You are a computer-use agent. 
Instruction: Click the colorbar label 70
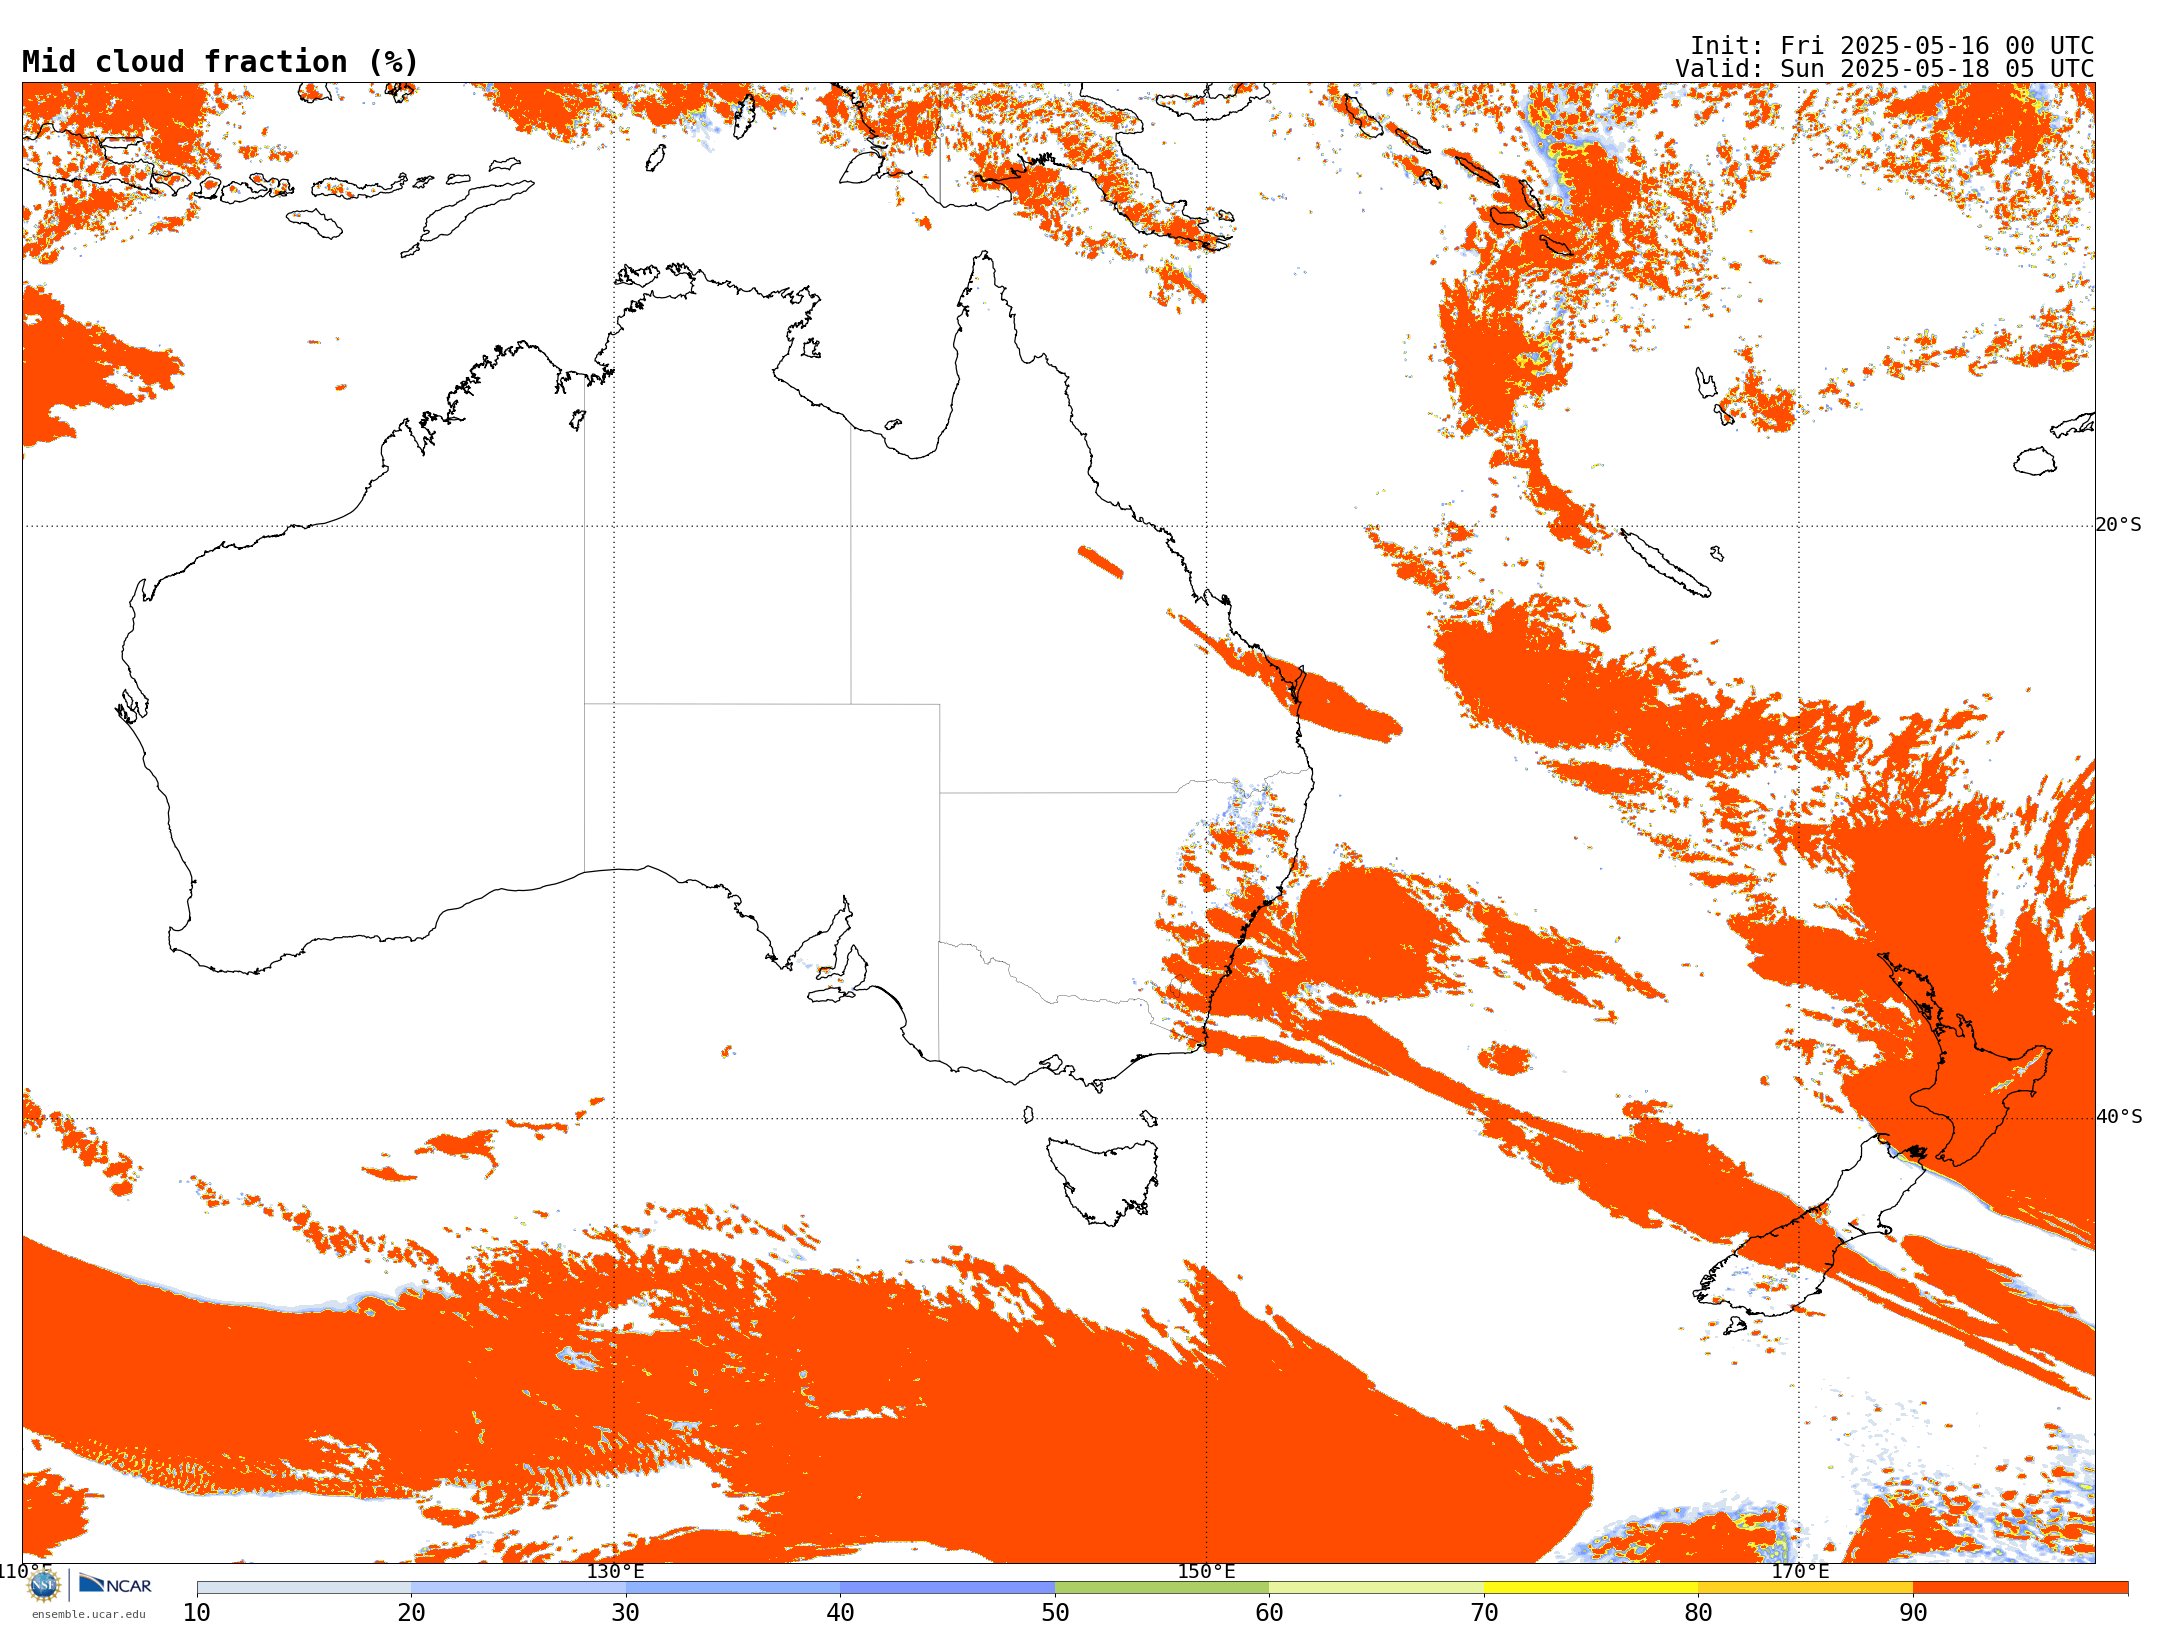click(x=1484, y=1612)
